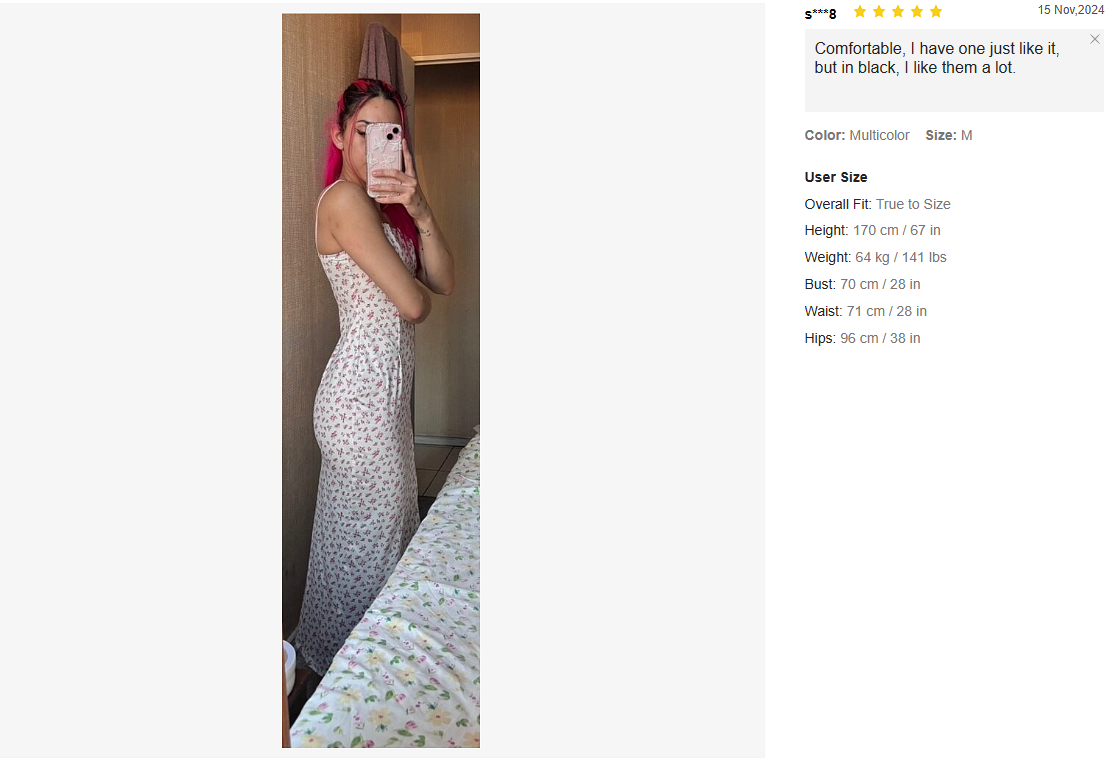Viewport: 1116px width, 765px height.
Task: Click the third rating star
Action: (x=898, y=12)
